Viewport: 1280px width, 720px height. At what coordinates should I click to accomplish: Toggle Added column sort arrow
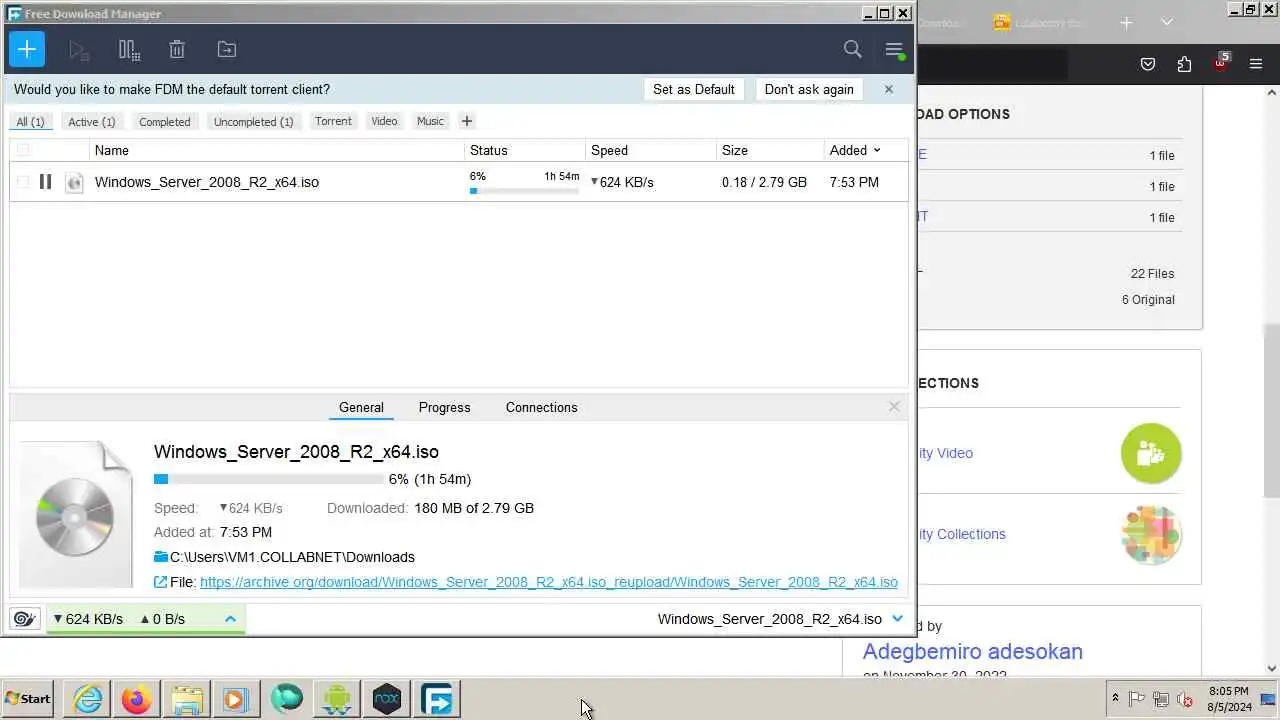pos(877,150)
